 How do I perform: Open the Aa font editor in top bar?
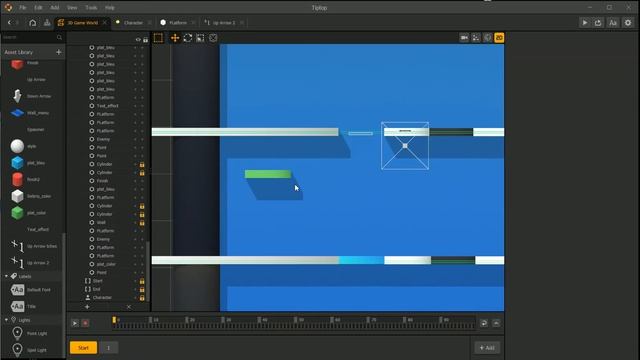coord(613,23)
